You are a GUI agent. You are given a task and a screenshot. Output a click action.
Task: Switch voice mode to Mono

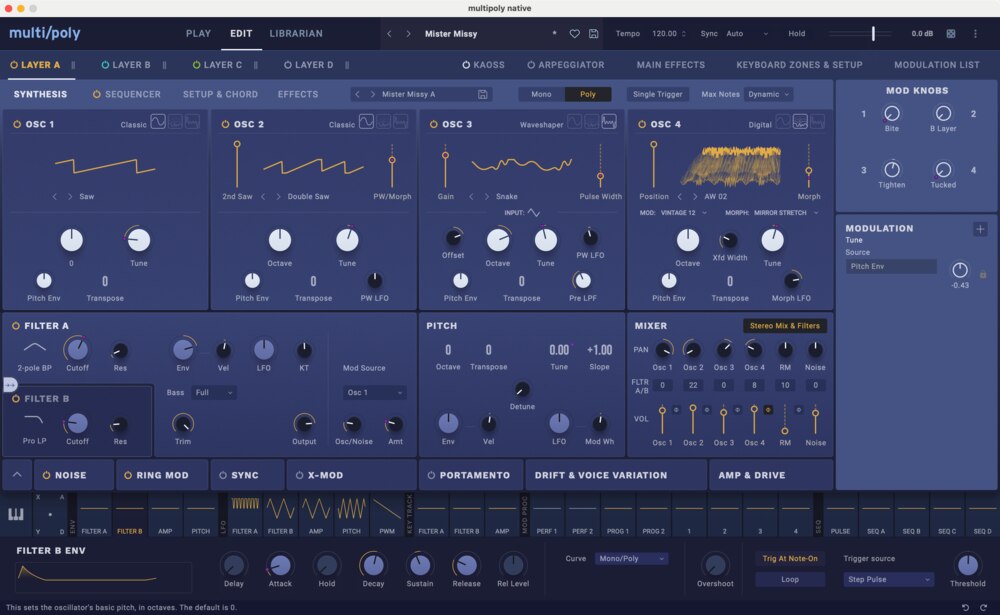point(540,94)
